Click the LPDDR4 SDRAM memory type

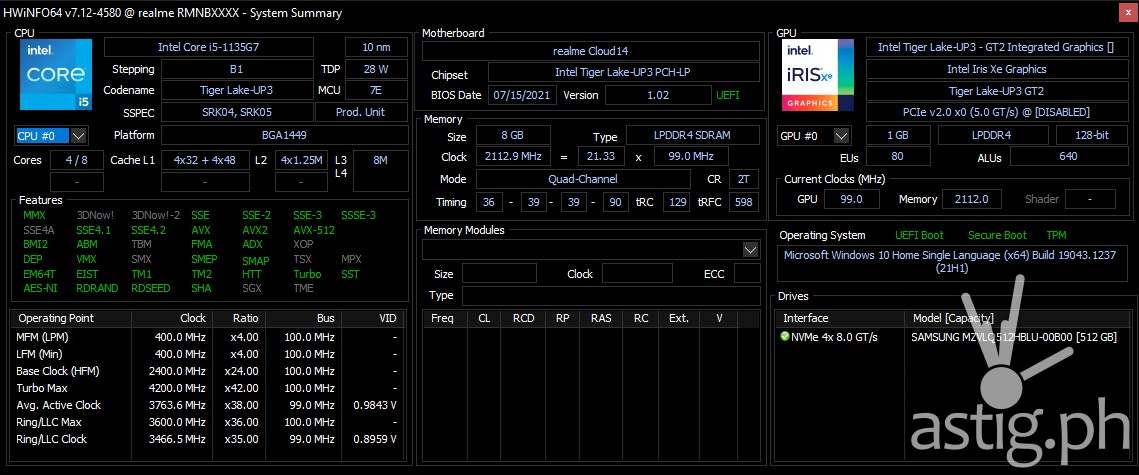click(x=692, y=136)
